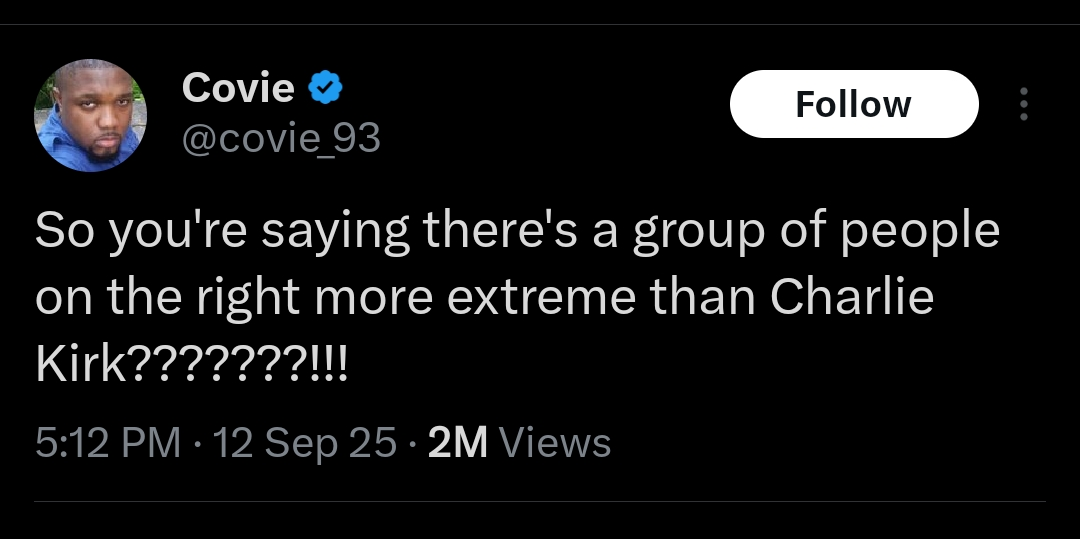Open Covie's round profile picture

click(90, 115)
